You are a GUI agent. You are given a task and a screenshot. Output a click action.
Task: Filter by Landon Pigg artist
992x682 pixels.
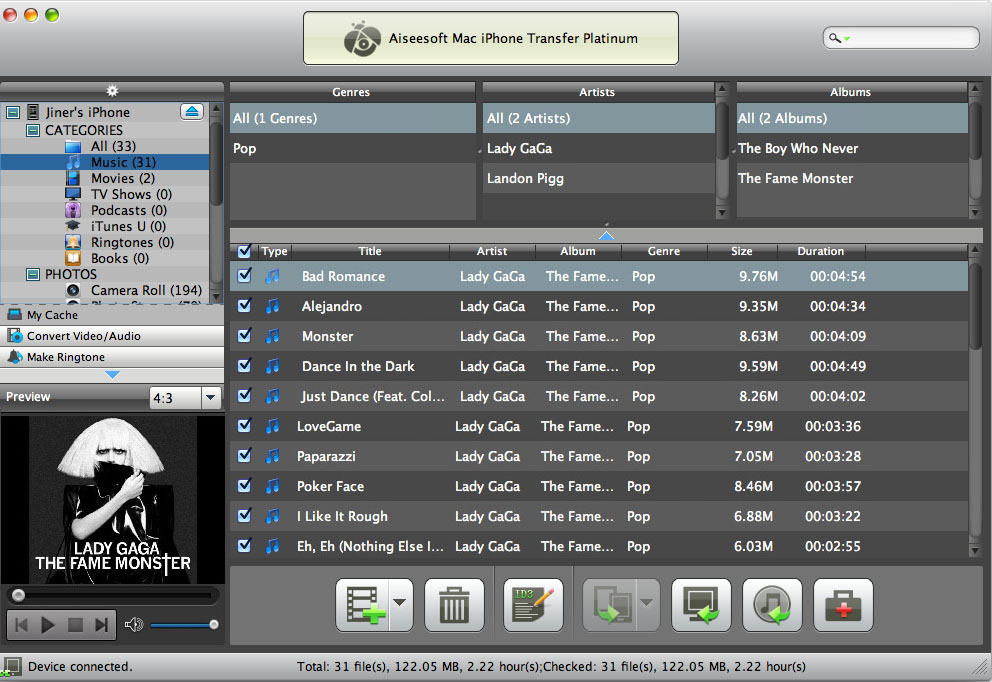(598, 178)
